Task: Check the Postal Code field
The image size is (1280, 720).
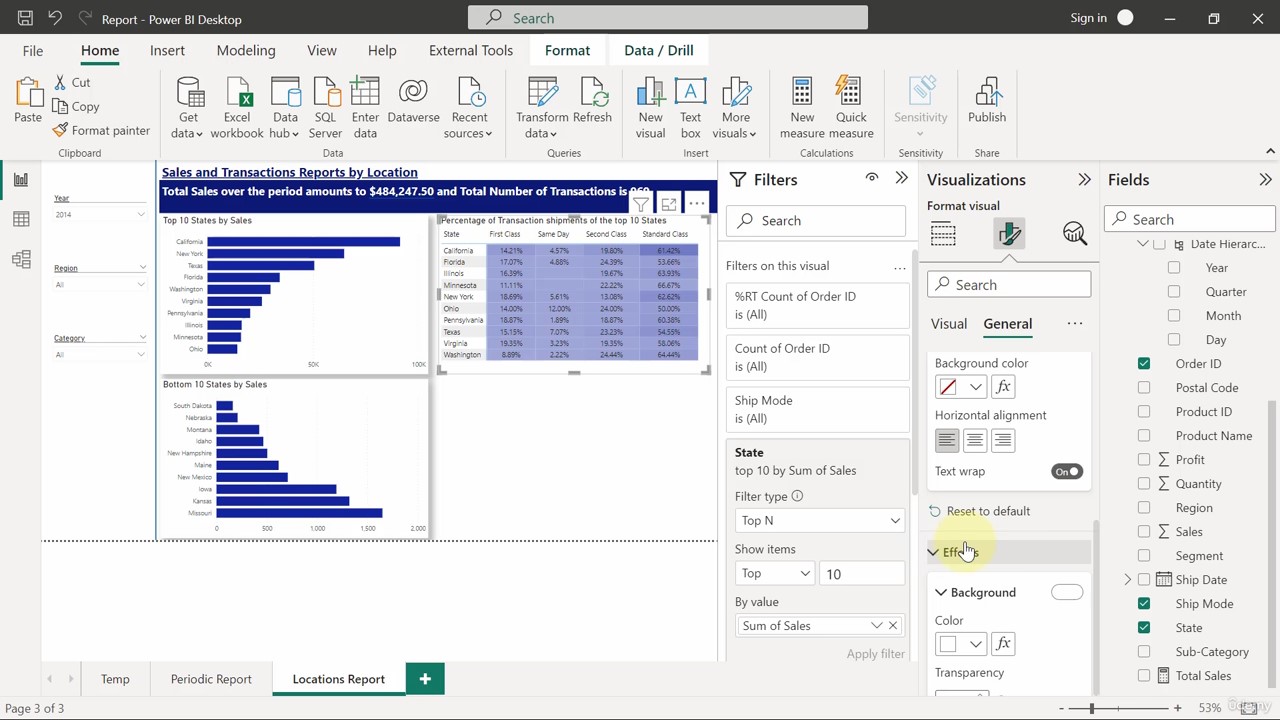Action: point(1144,388)
